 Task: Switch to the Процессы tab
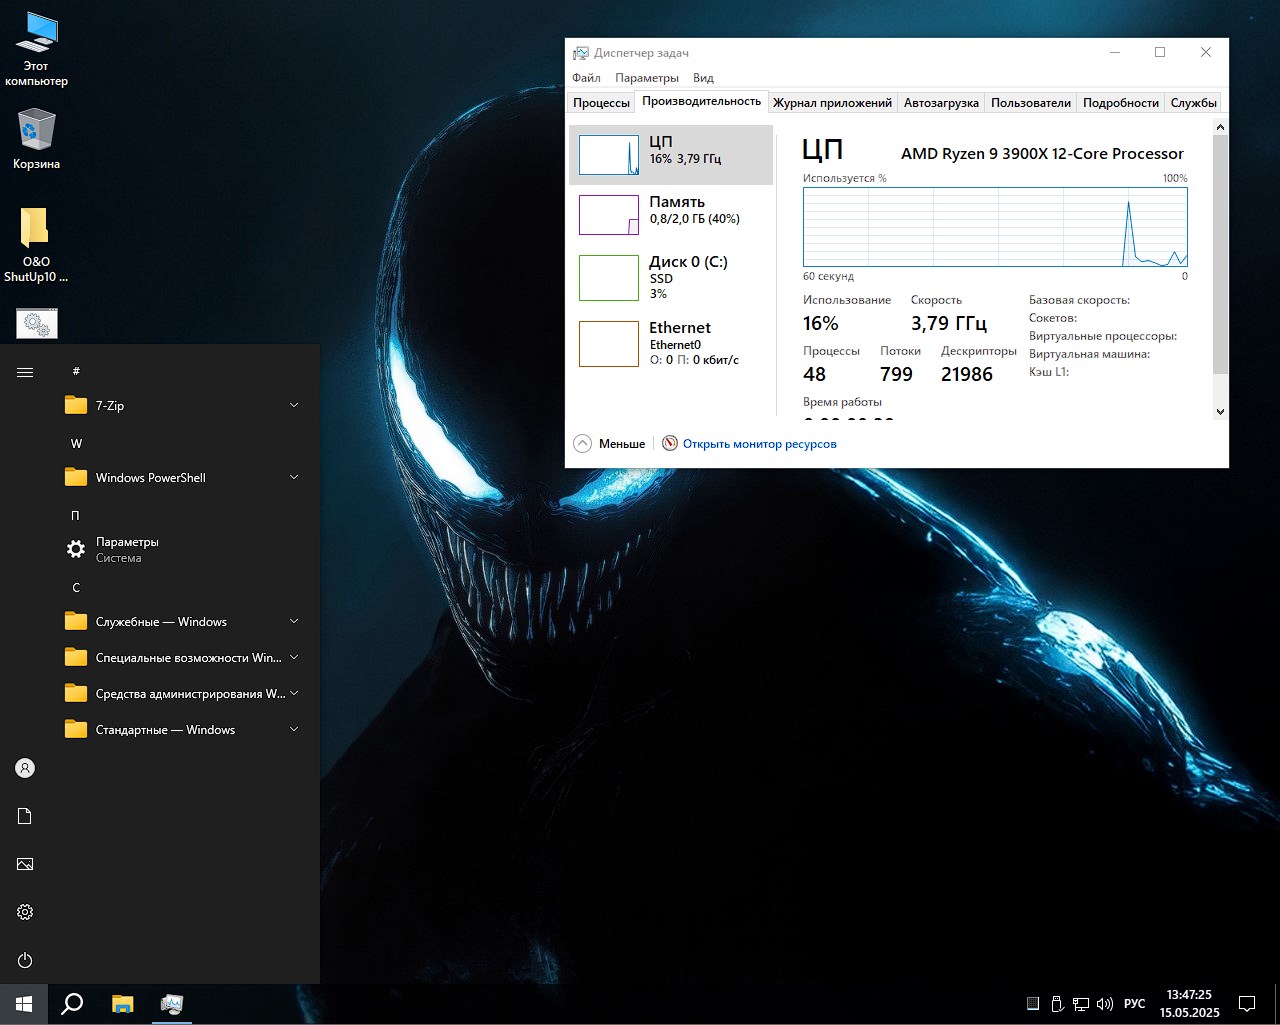(601, 103)
